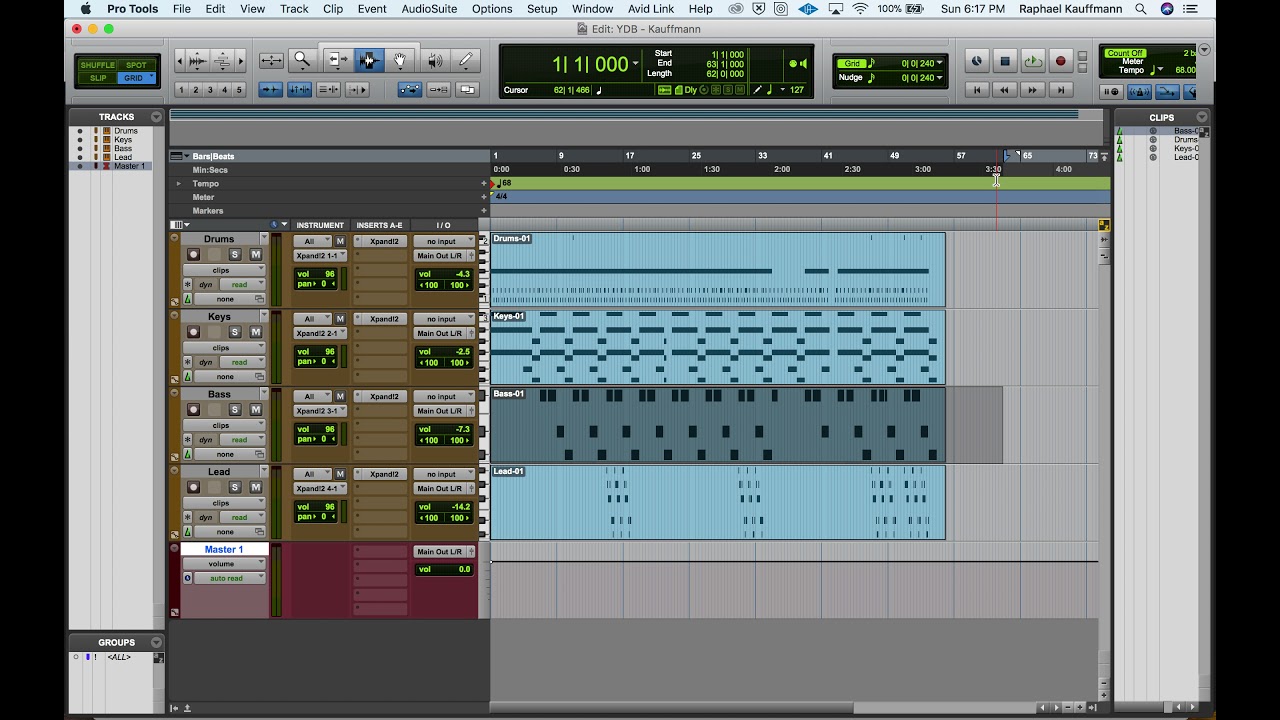Select the Zoomer magnifying glass tool
The image size is (1280, 720).
point(302,61)
